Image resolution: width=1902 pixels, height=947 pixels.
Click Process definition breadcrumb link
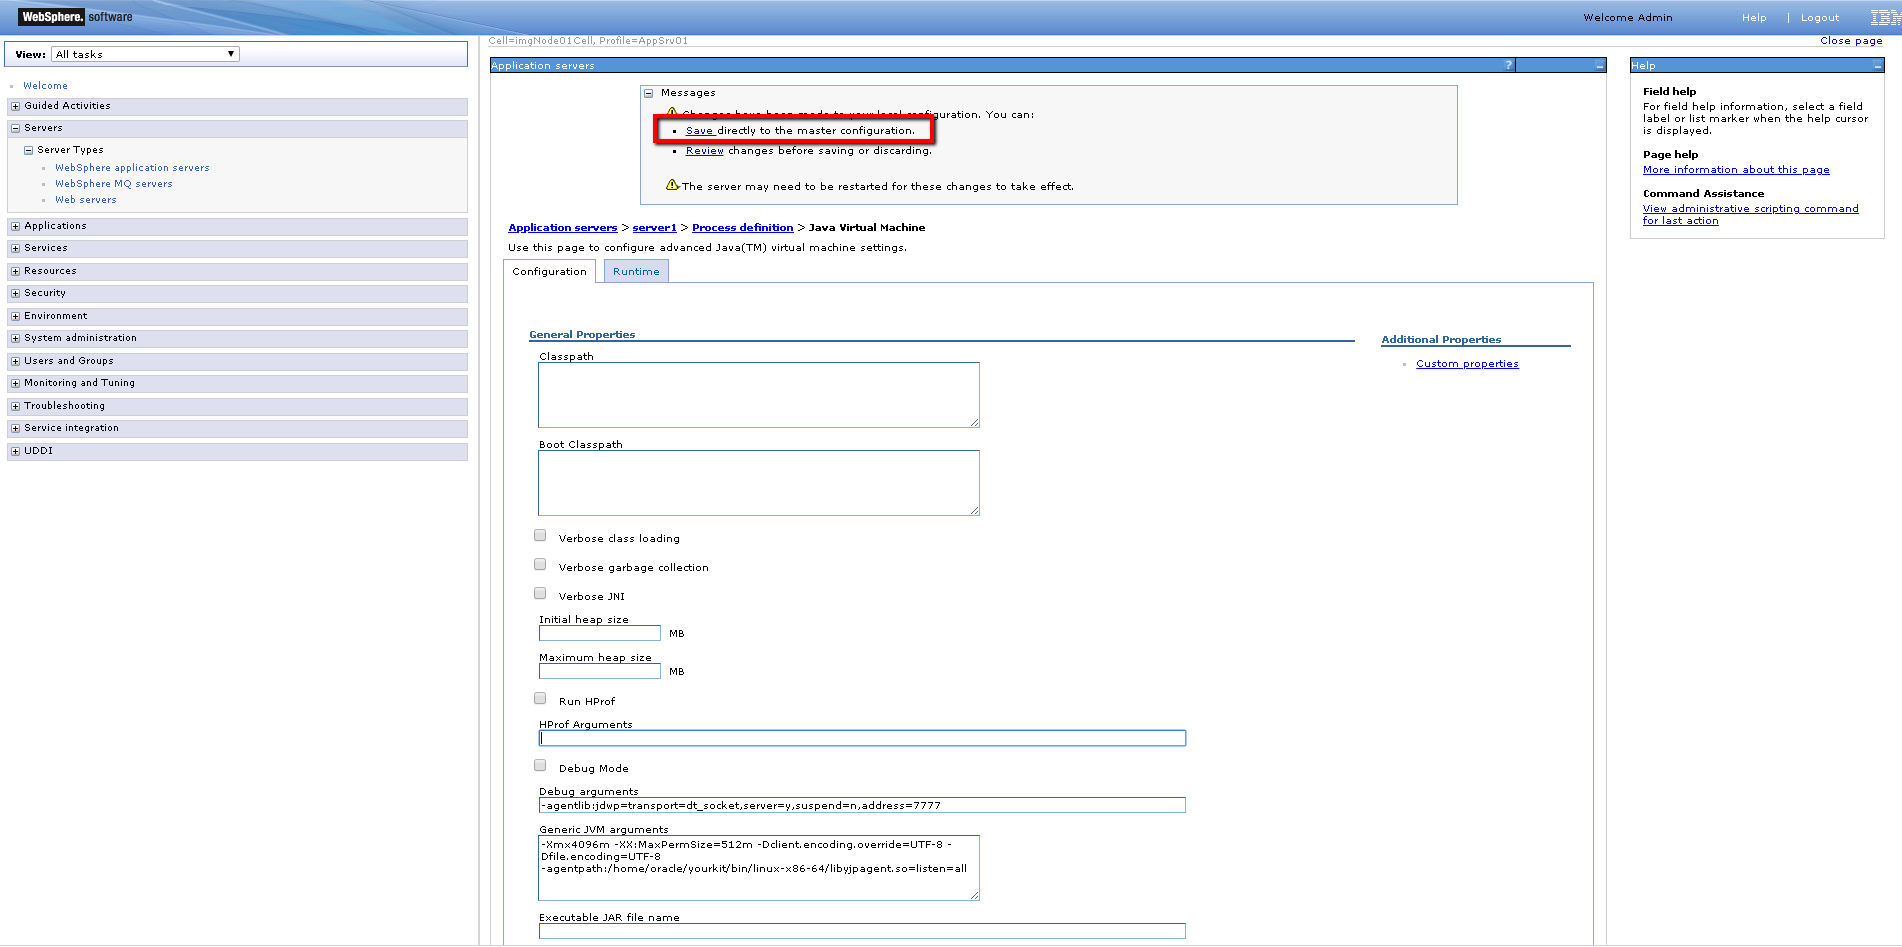click(742, 228)
